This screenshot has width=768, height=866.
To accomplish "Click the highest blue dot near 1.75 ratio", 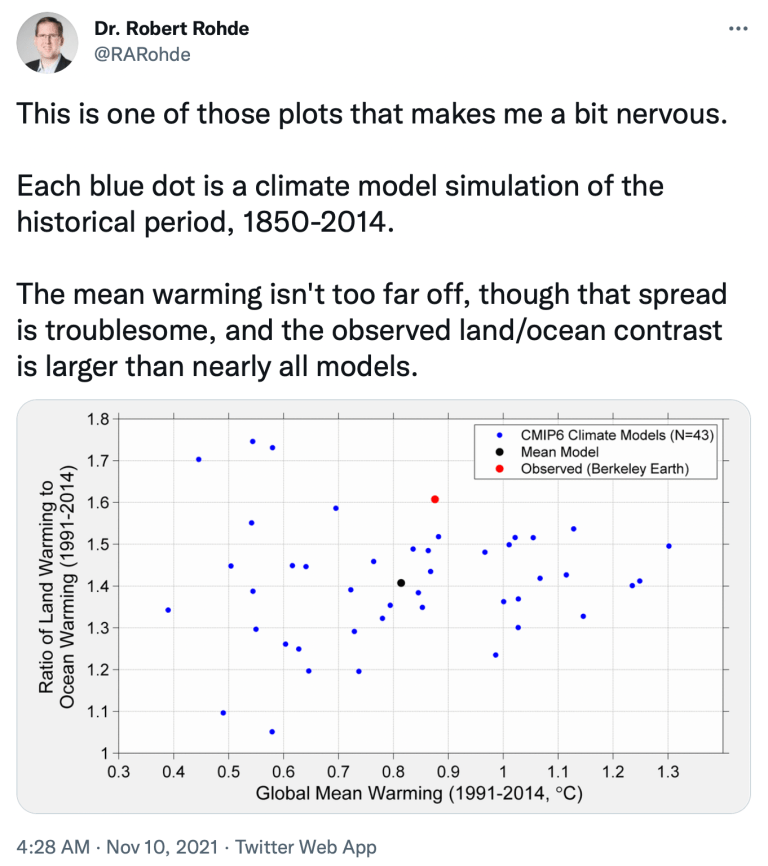I will (x=252, y=441).
